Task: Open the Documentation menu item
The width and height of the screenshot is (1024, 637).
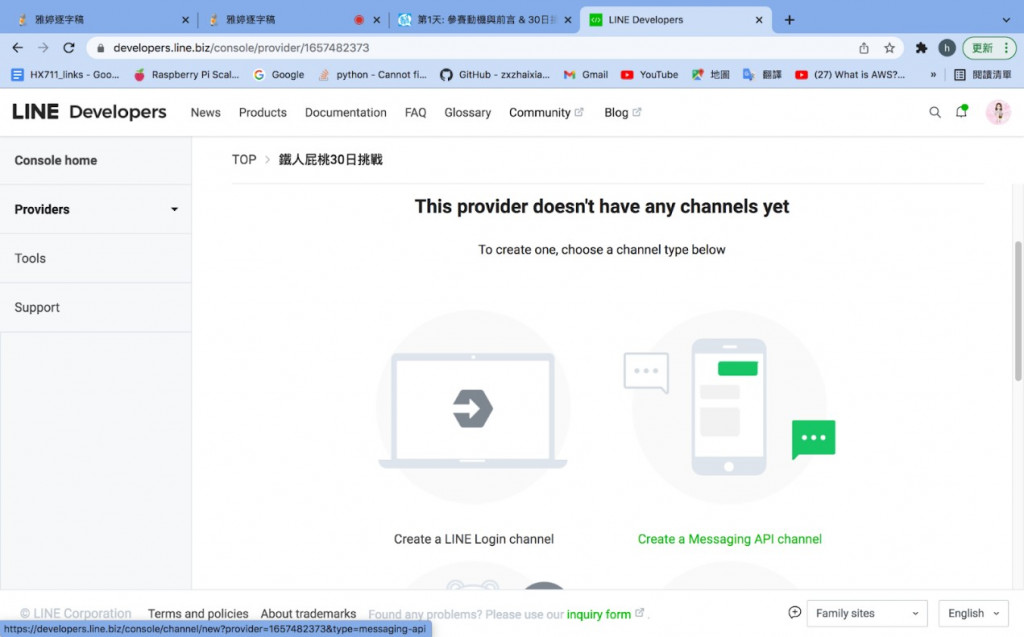Action: (345, 112)
